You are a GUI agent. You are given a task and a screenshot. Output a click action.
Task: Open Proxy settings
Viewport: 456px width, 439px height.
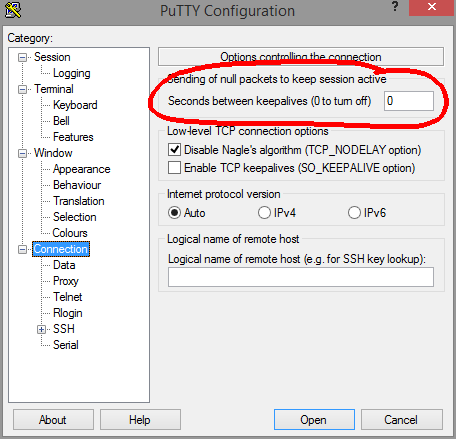click(x=66, y=281)
